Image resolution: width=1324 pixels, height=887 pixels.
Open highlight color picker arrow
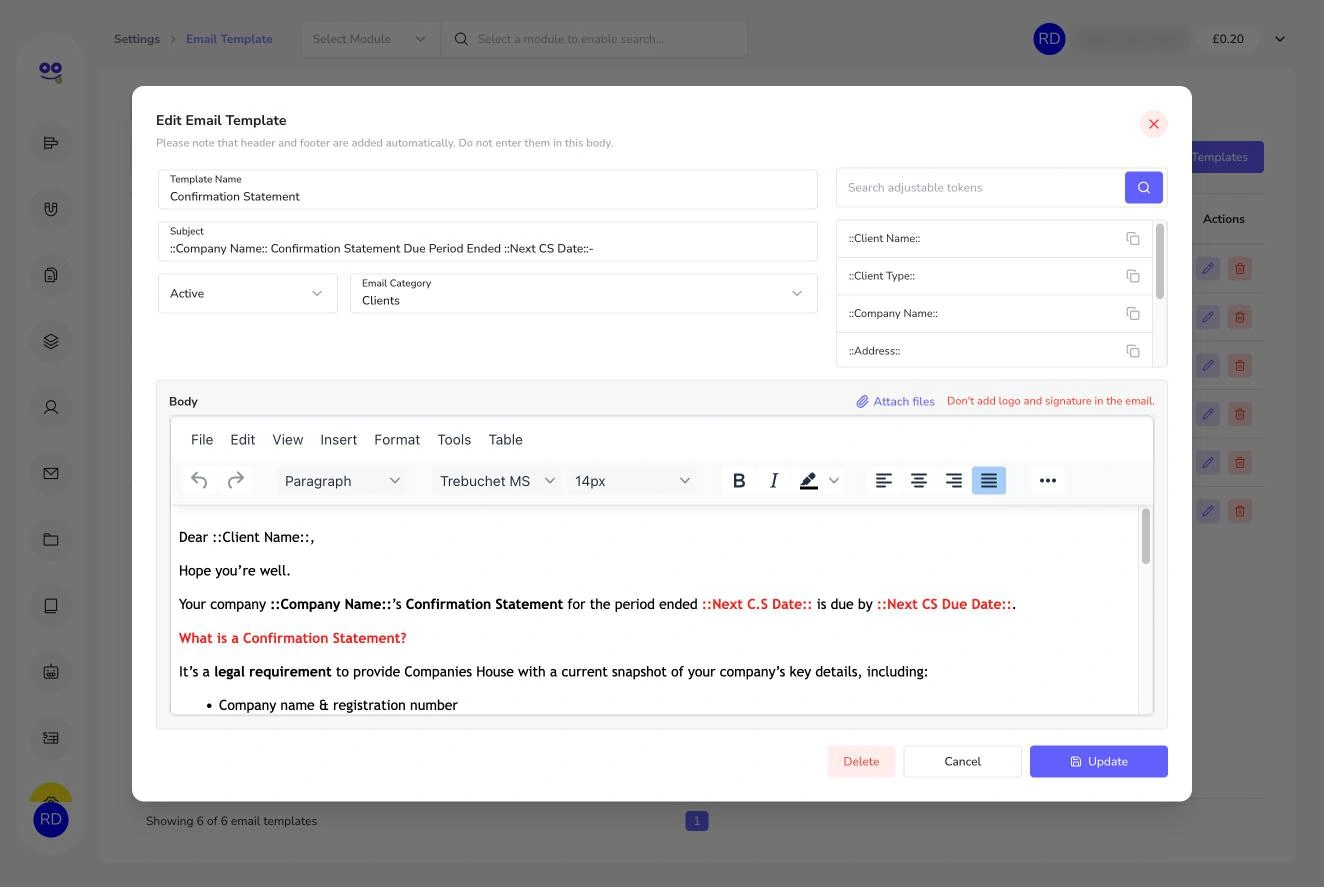(x=834, y=481)
